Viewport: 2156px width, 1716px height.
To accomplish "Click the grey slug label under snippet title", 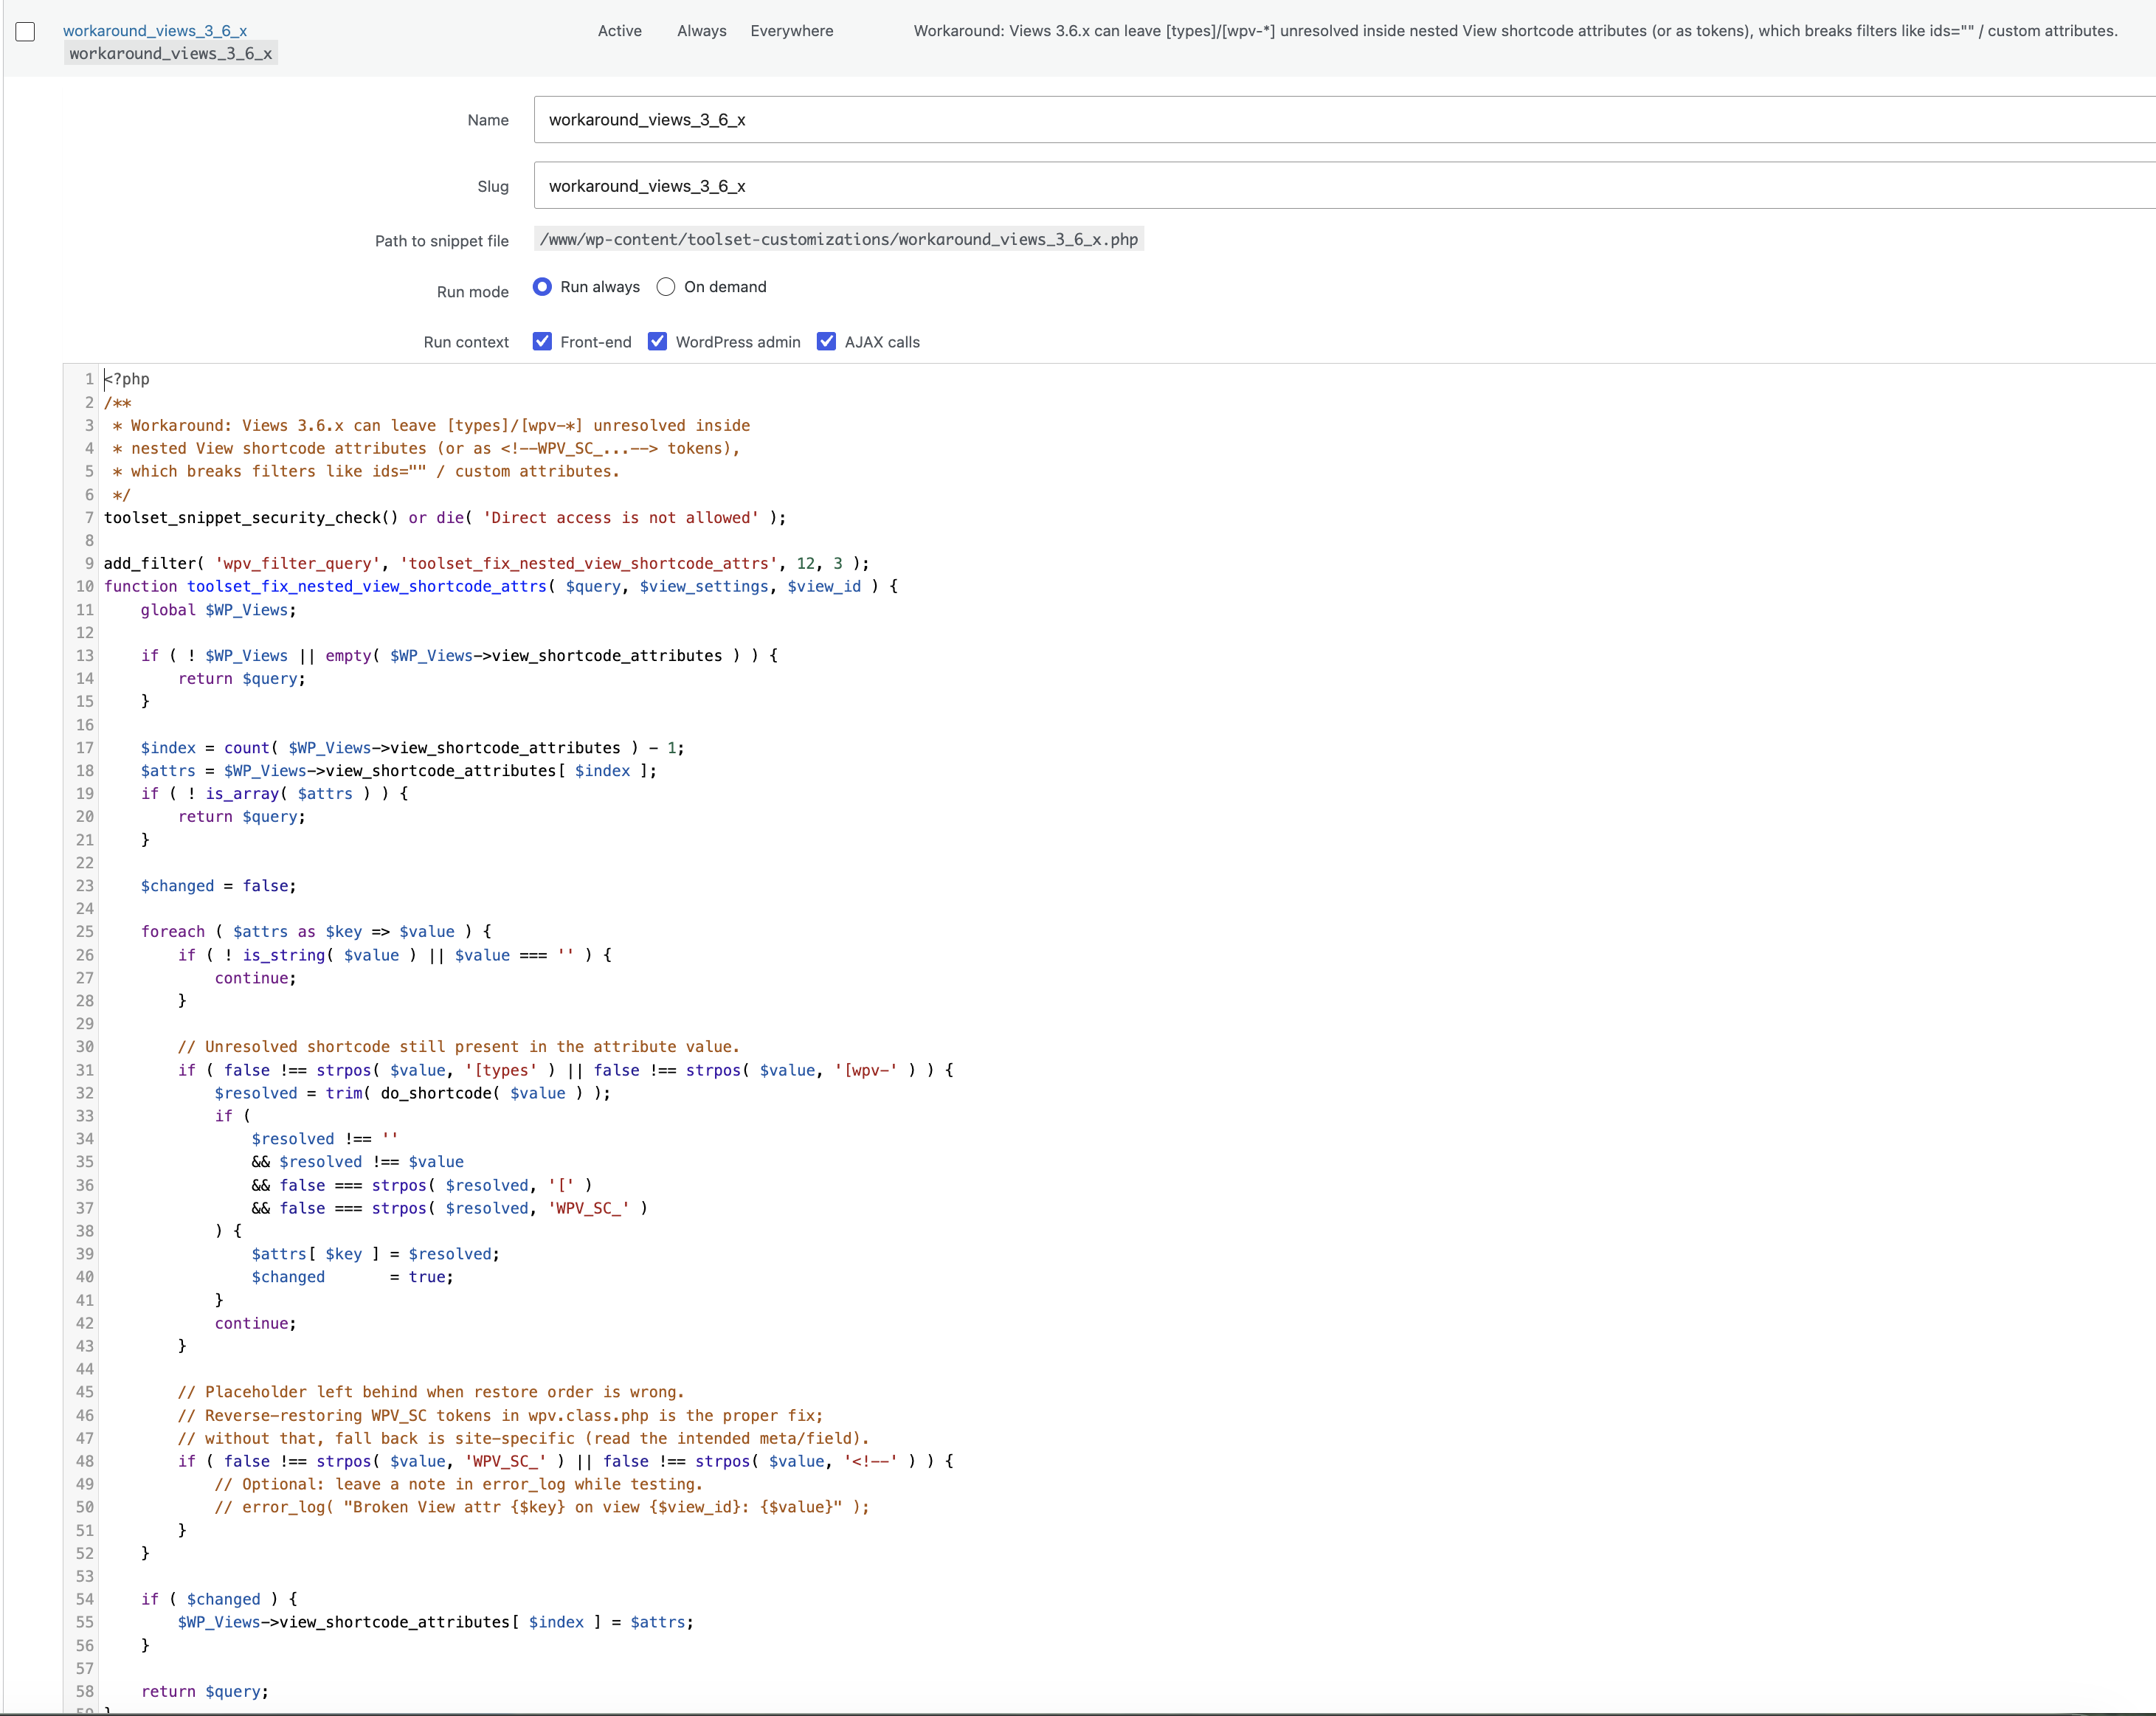I will click(171, 54).
